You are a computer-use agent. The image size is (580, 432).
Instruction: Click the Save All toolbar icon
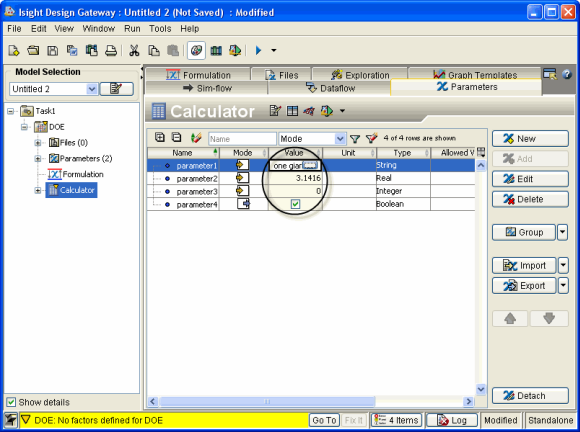(x=72, y=50)
